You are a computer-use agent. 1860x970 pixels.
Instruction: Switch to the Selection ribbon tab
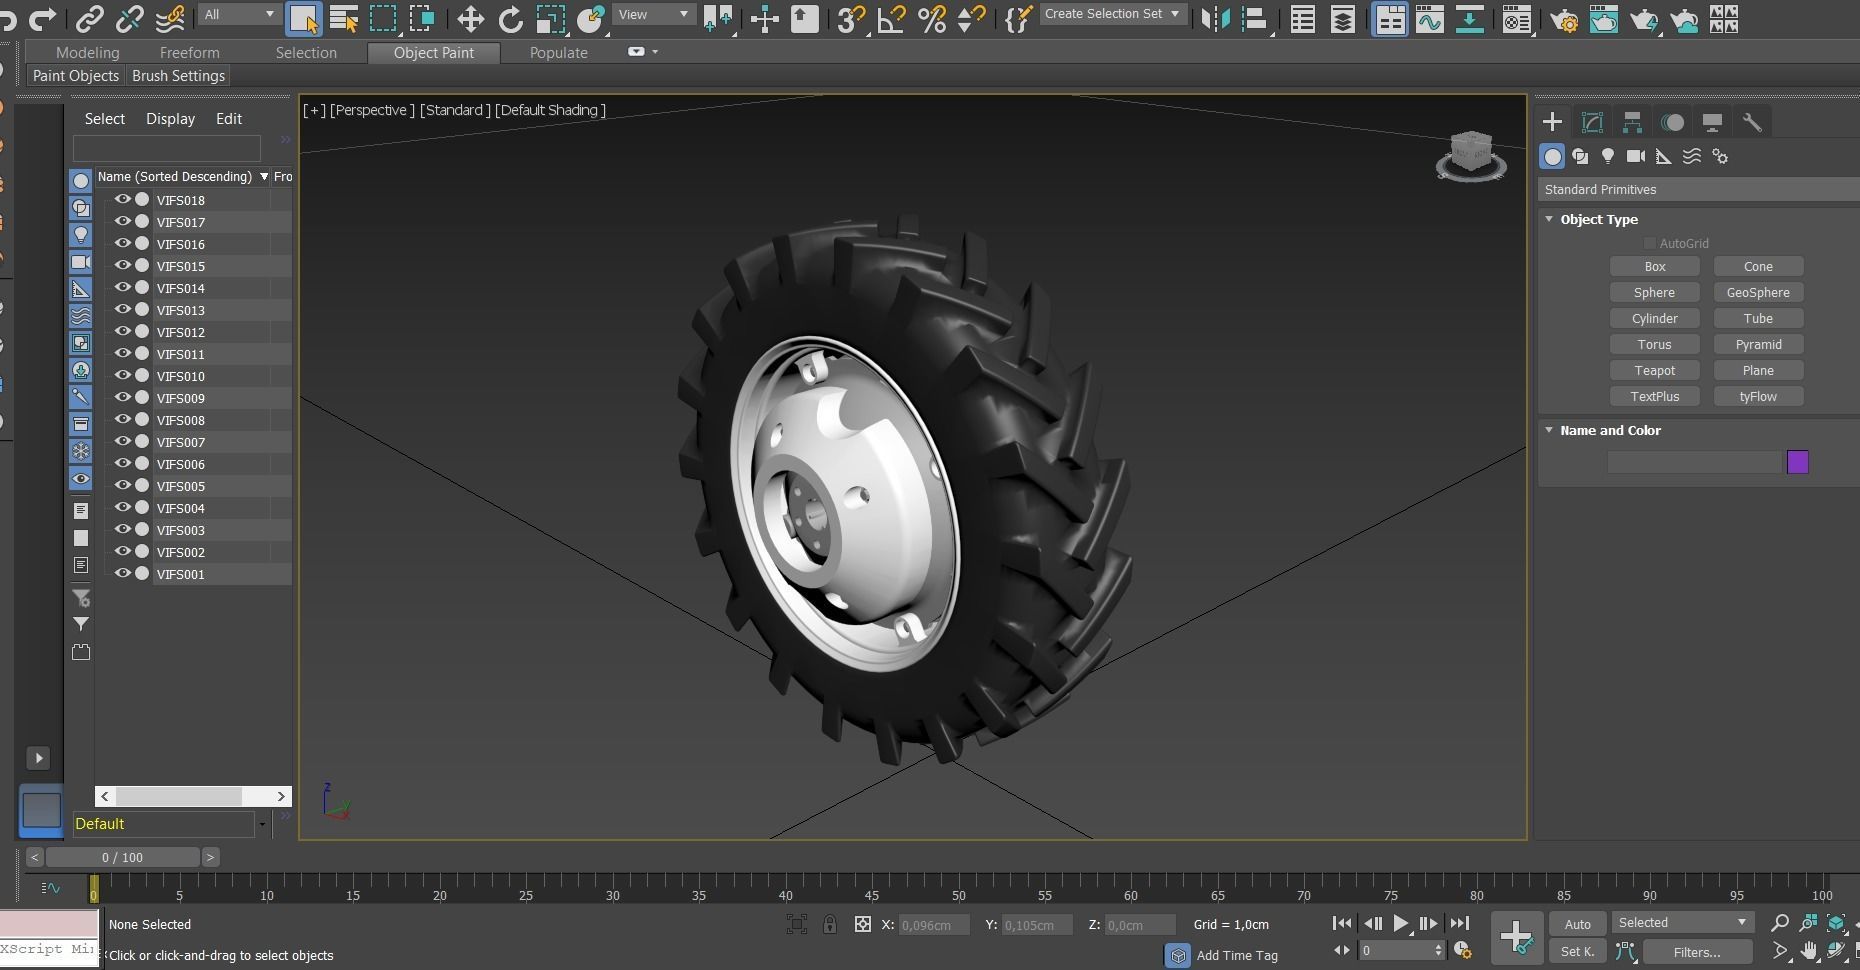(x=306, y=53)
